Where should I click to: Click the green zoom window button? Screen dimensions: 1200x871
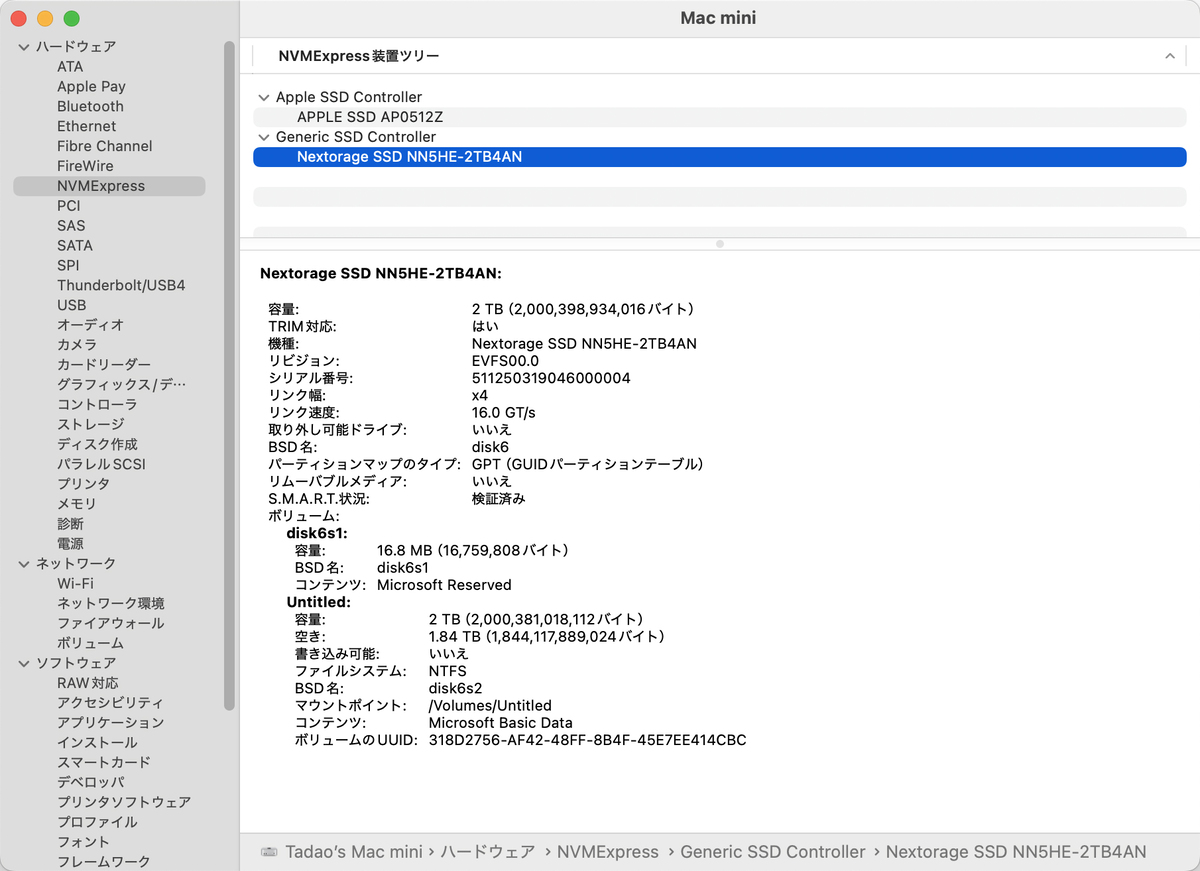(x=71, y=19)
